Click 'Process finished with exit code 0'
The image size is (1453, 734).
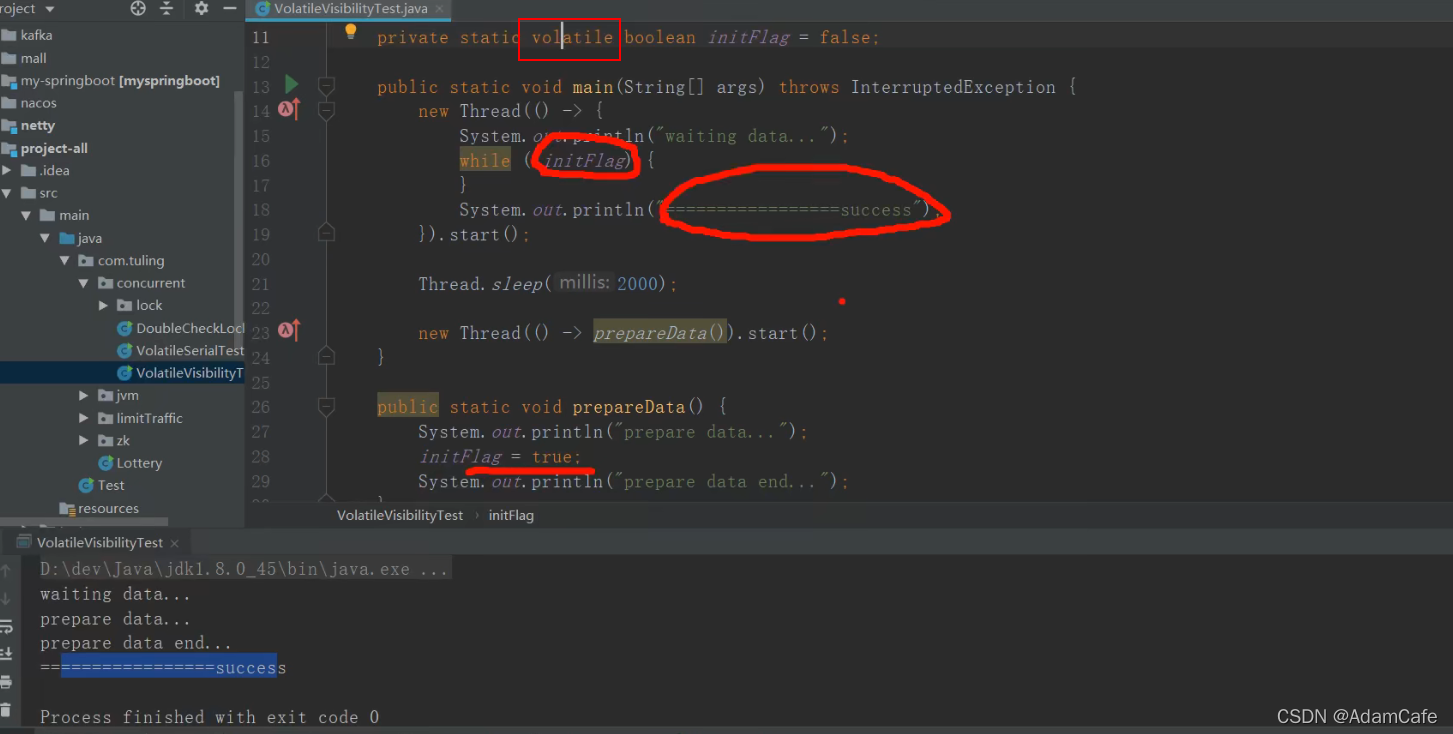pyautogui.click(x=209, y=716)
